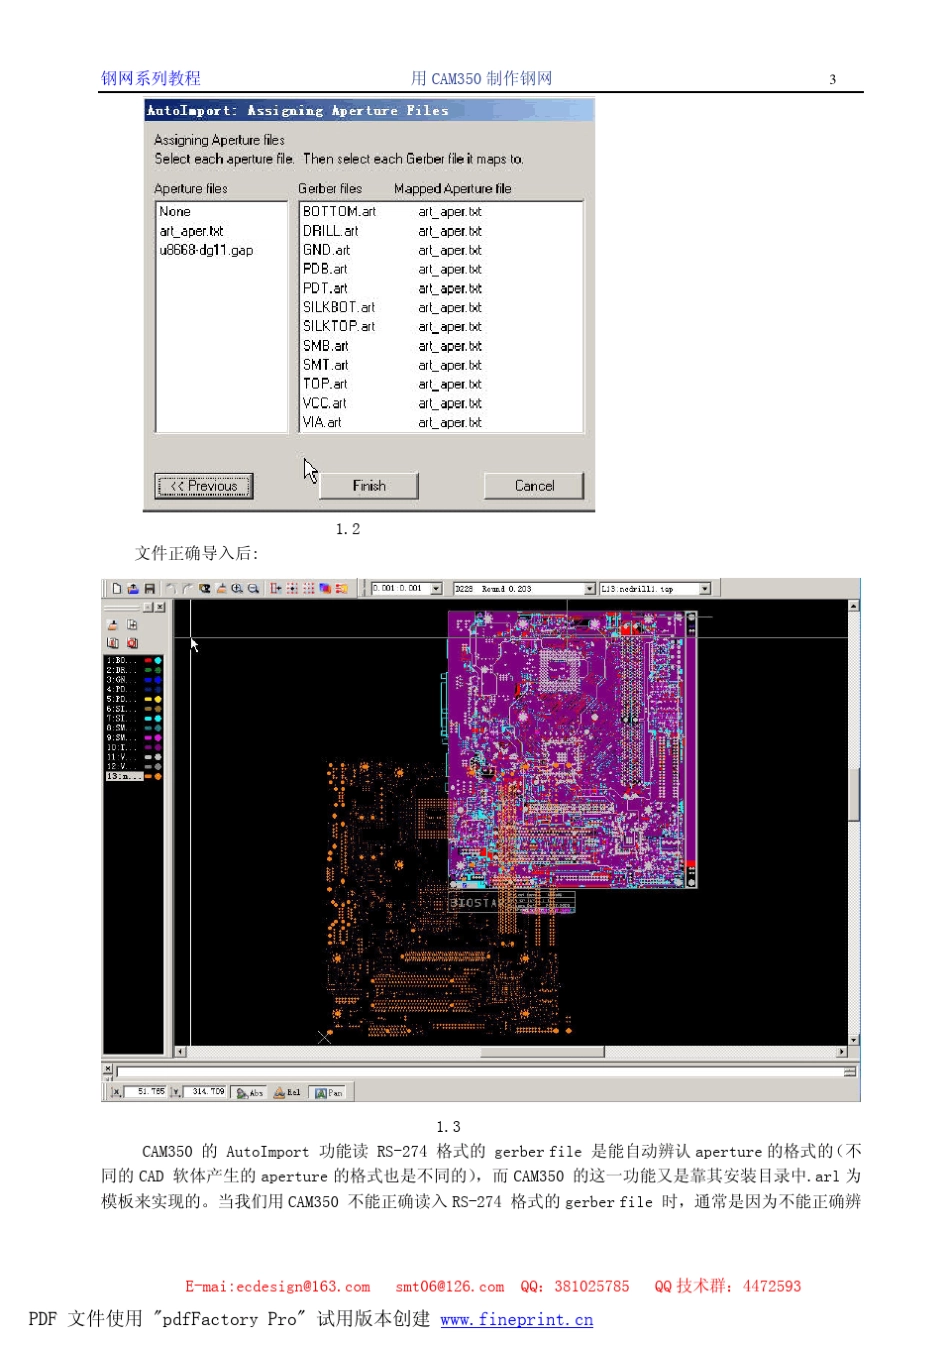Click the Finish button in AutoImport dialog
This screenshot has width=950, height=1345.
(x=369, y=486)
